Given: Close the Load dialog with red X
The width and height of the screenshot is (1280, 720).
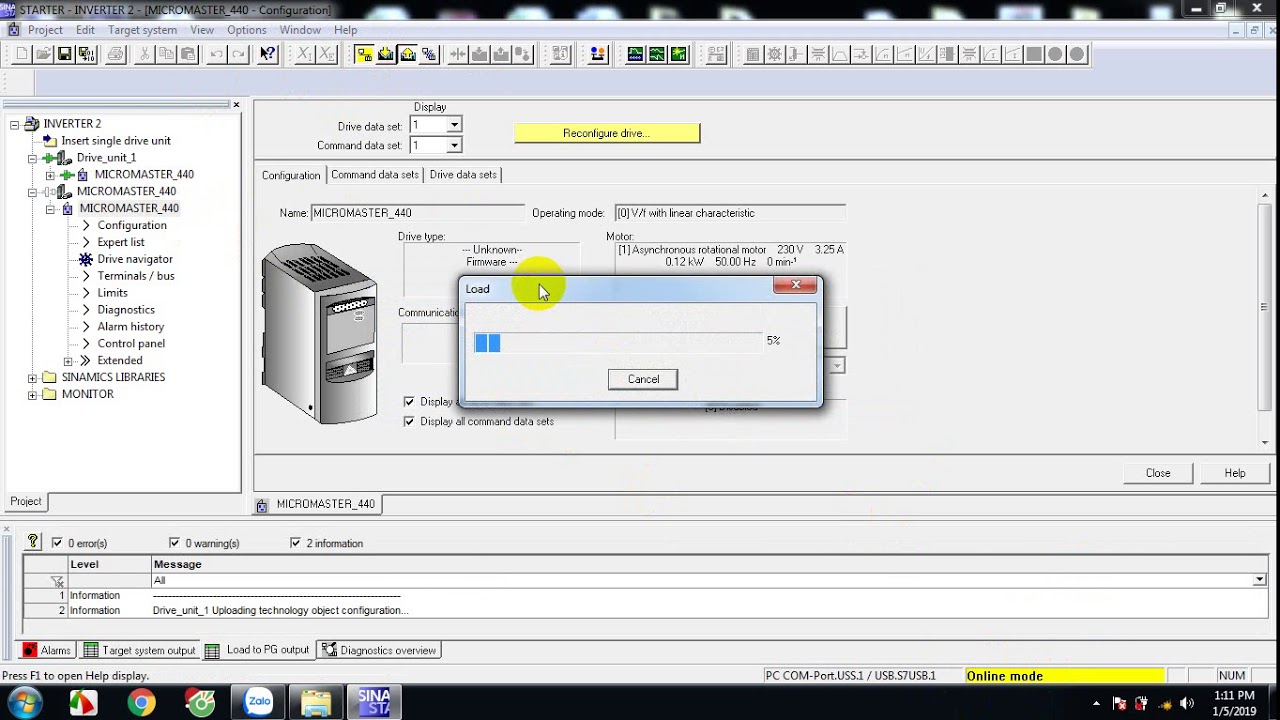Looking at the screenshot, I should (x=796, y=286).
